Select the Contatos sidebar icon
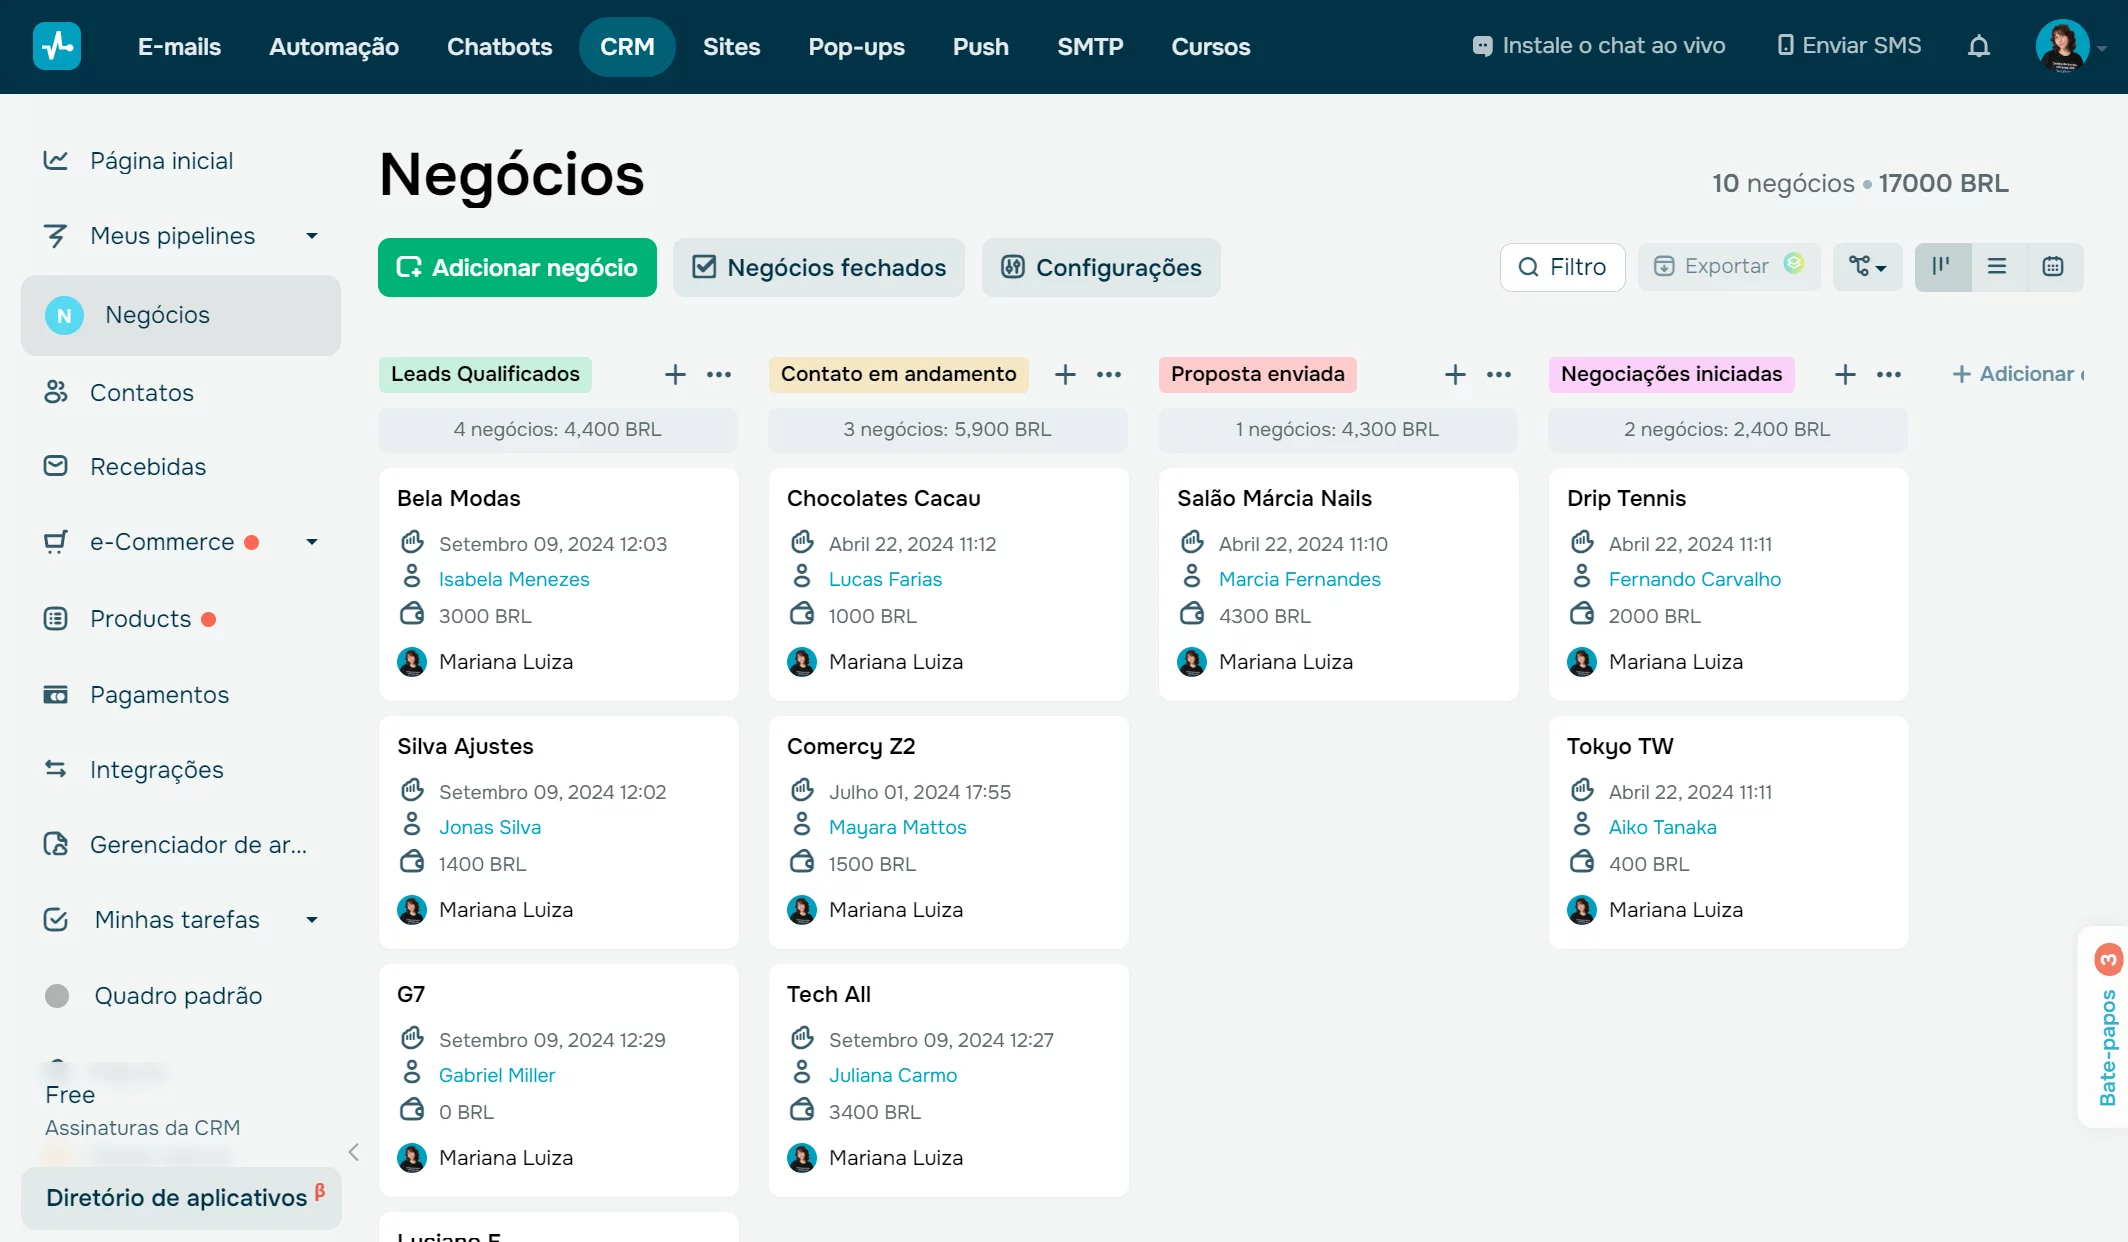The height and width of the screenshot is (1242, 2128). [57, 392]
